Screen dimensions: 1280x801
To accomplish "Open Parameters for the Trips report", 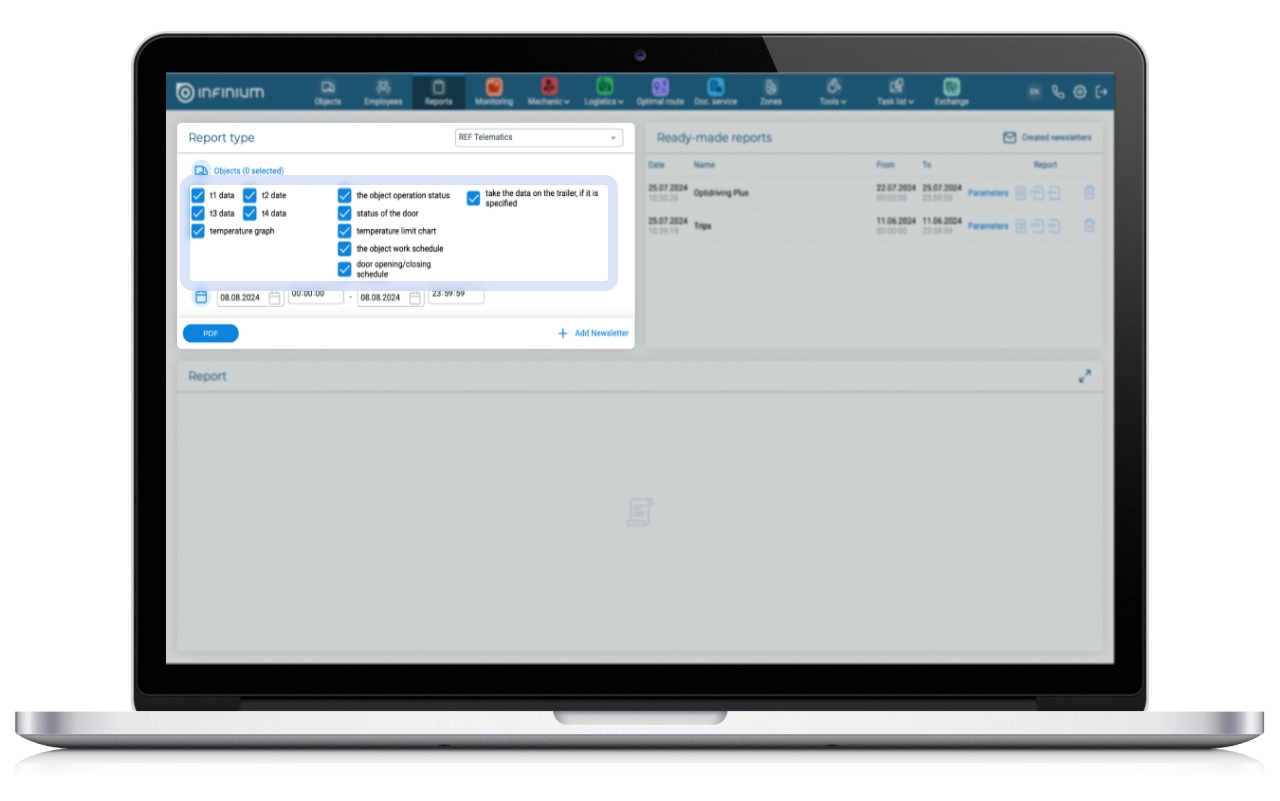I will coord(987,226).
